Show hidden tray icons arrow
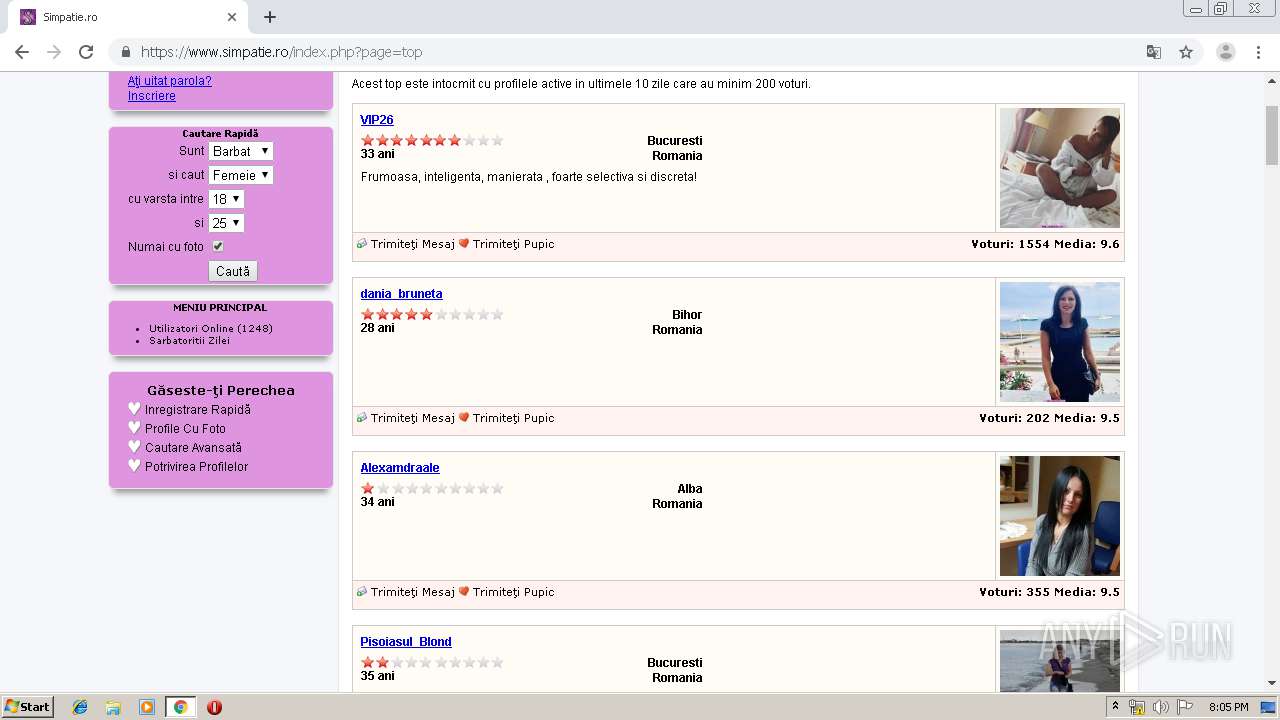Screen dimensions: 1280x720 click(x=1116, y=707)
